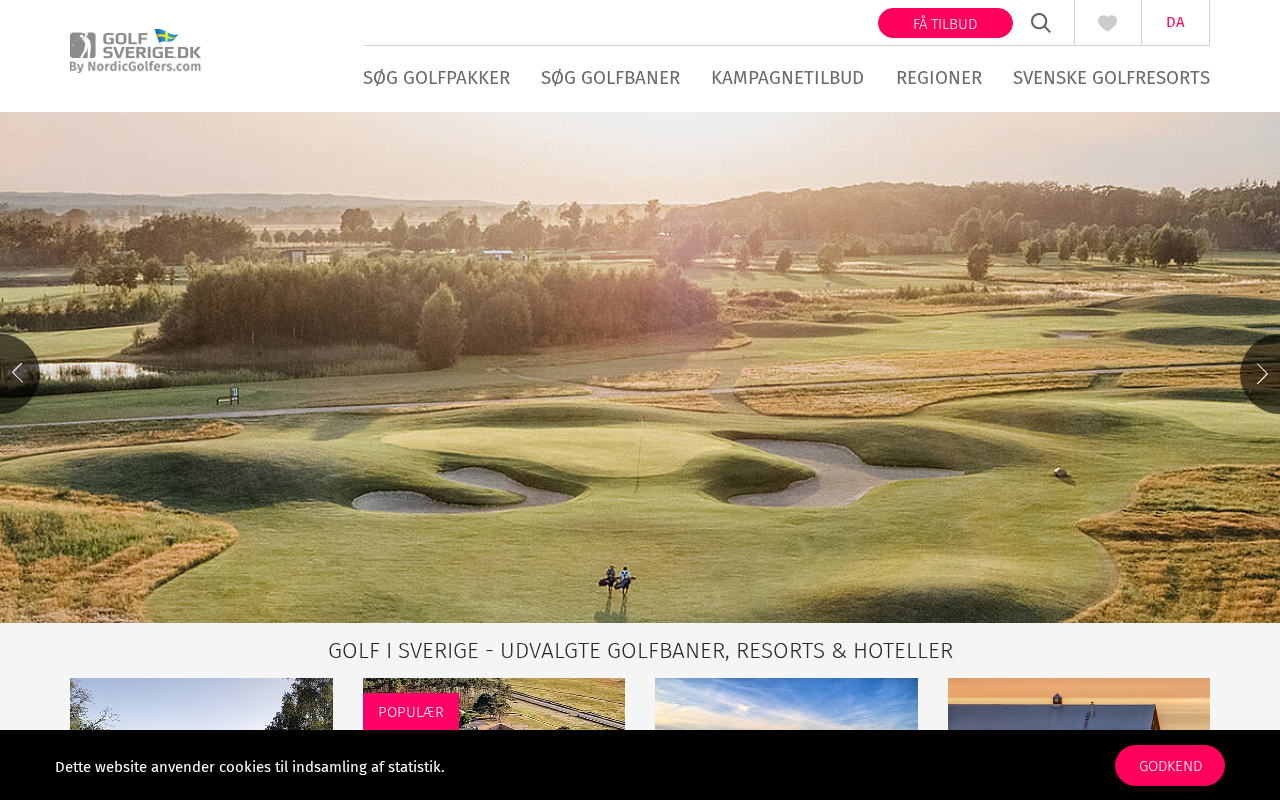Go home via Golf Sverige.dk logo

[135, 51]
